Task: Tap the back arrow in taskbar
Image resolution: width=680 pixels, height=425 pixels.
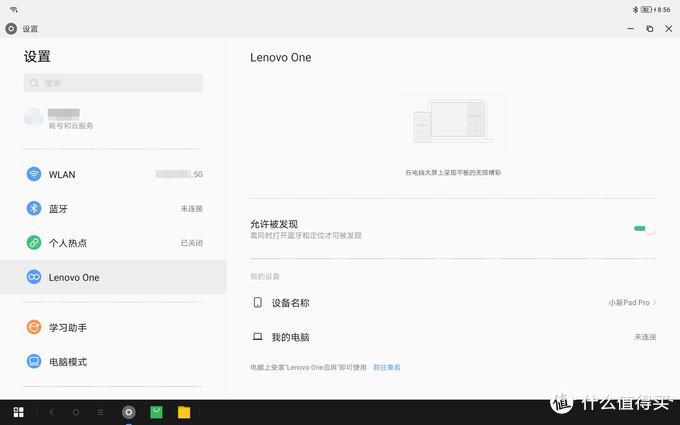Action: tap(51, 412)
